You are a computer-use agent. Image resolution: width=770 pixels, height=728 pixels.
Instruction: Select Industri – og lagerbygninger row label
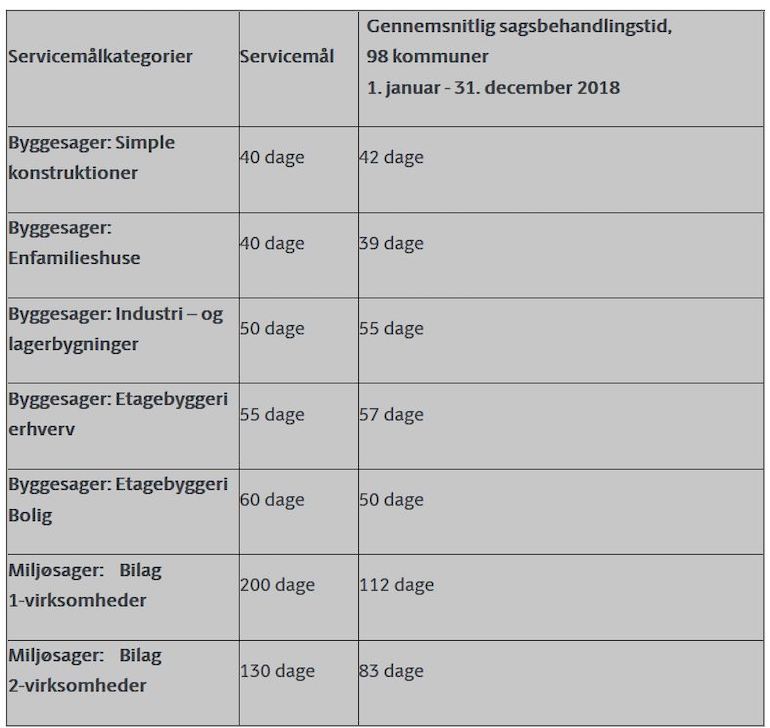(115, 328)
